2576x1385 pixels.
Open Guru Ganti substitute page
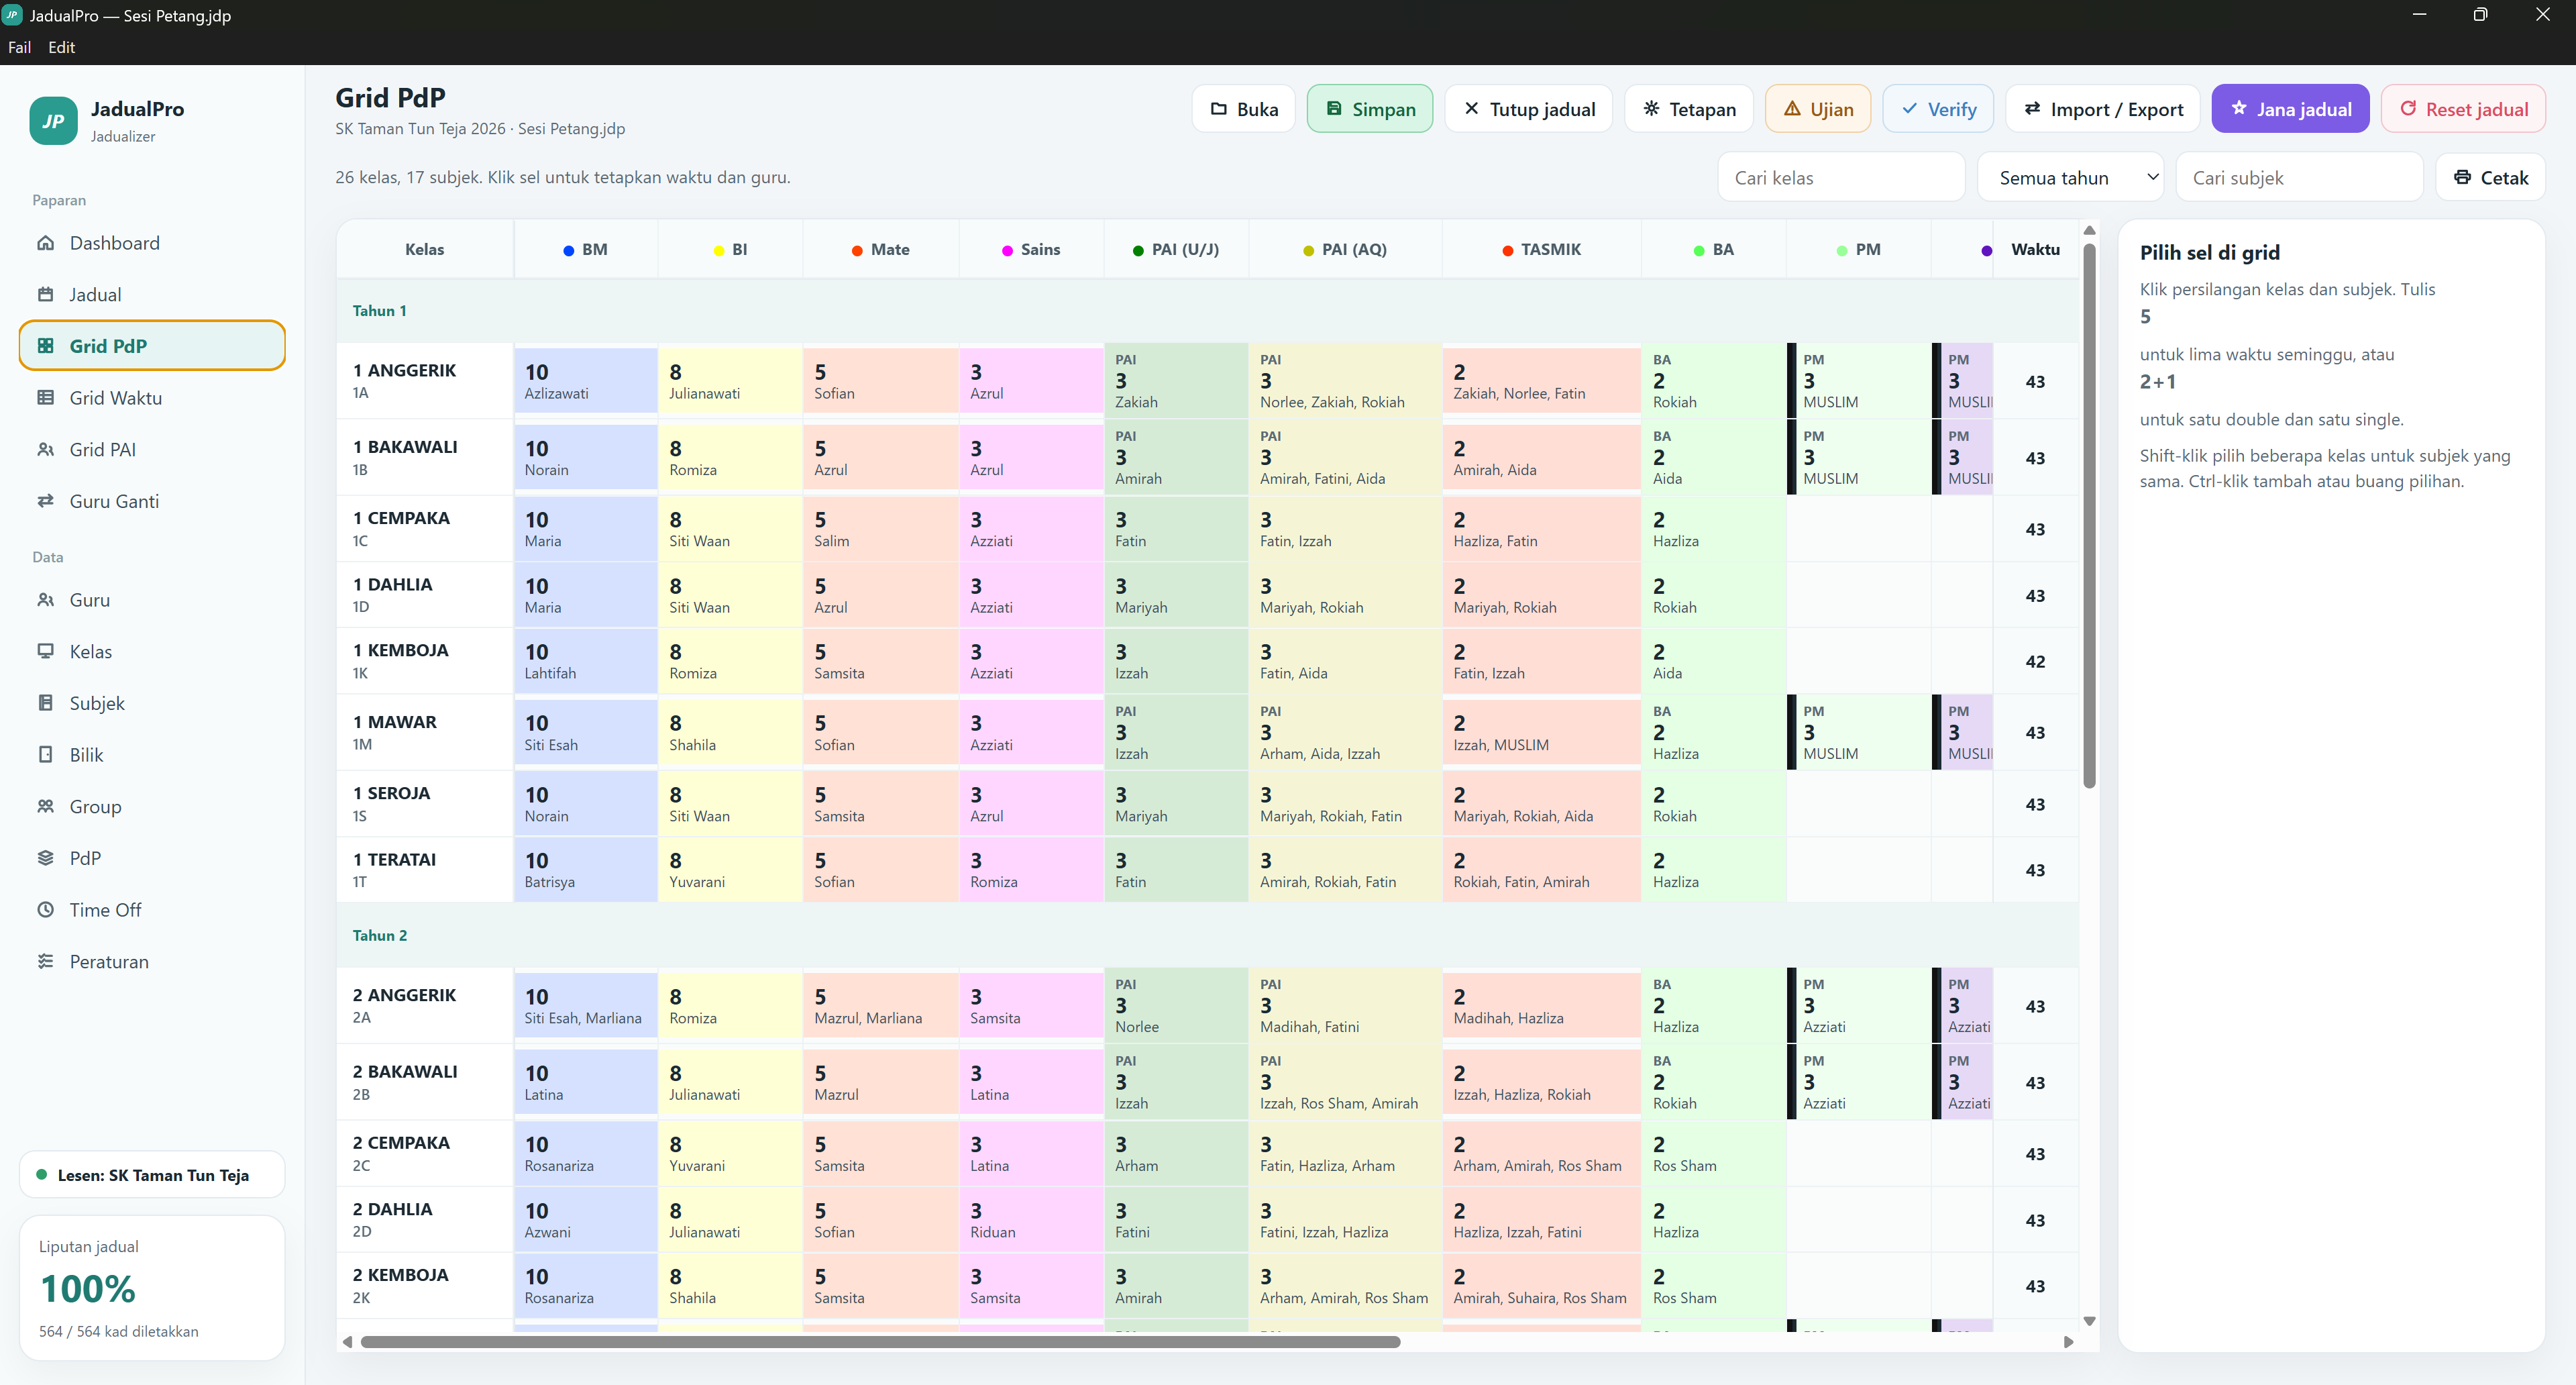tap(152, 501)
